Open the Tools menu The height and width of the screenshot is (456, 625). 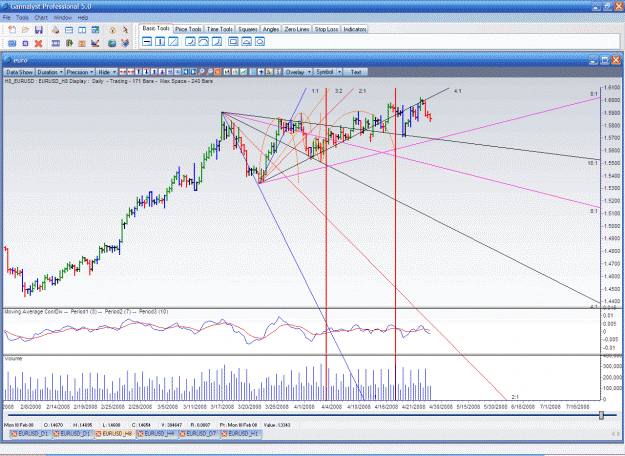pyautogui.click(x=22, y=18)
